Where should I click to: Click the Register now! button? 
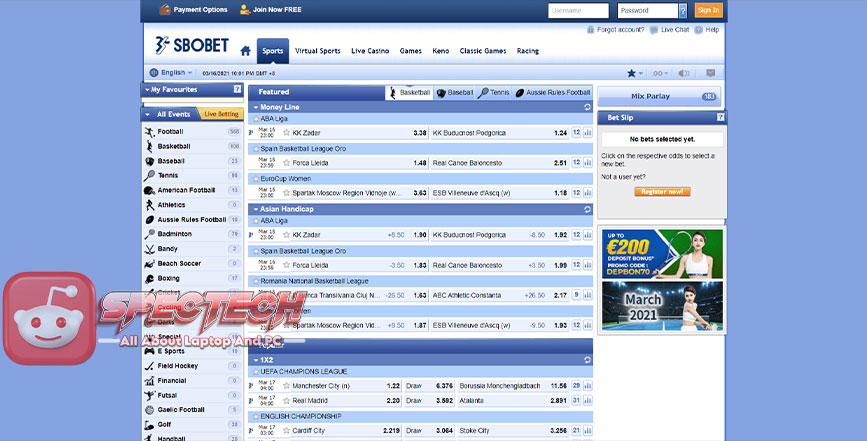coord(662,192)
